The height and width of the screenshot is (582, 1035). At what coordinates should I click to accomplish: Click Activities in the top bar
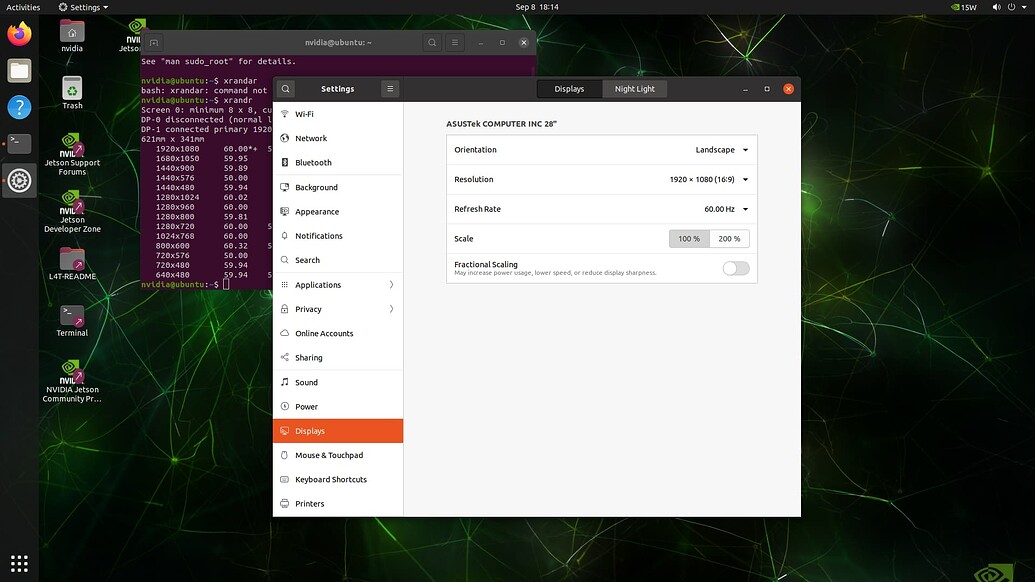tap(22, 6)
